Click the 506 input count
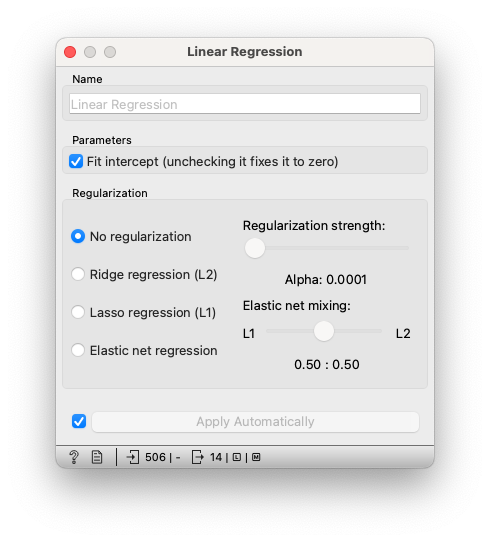The image size is (490, 542). 156,457
